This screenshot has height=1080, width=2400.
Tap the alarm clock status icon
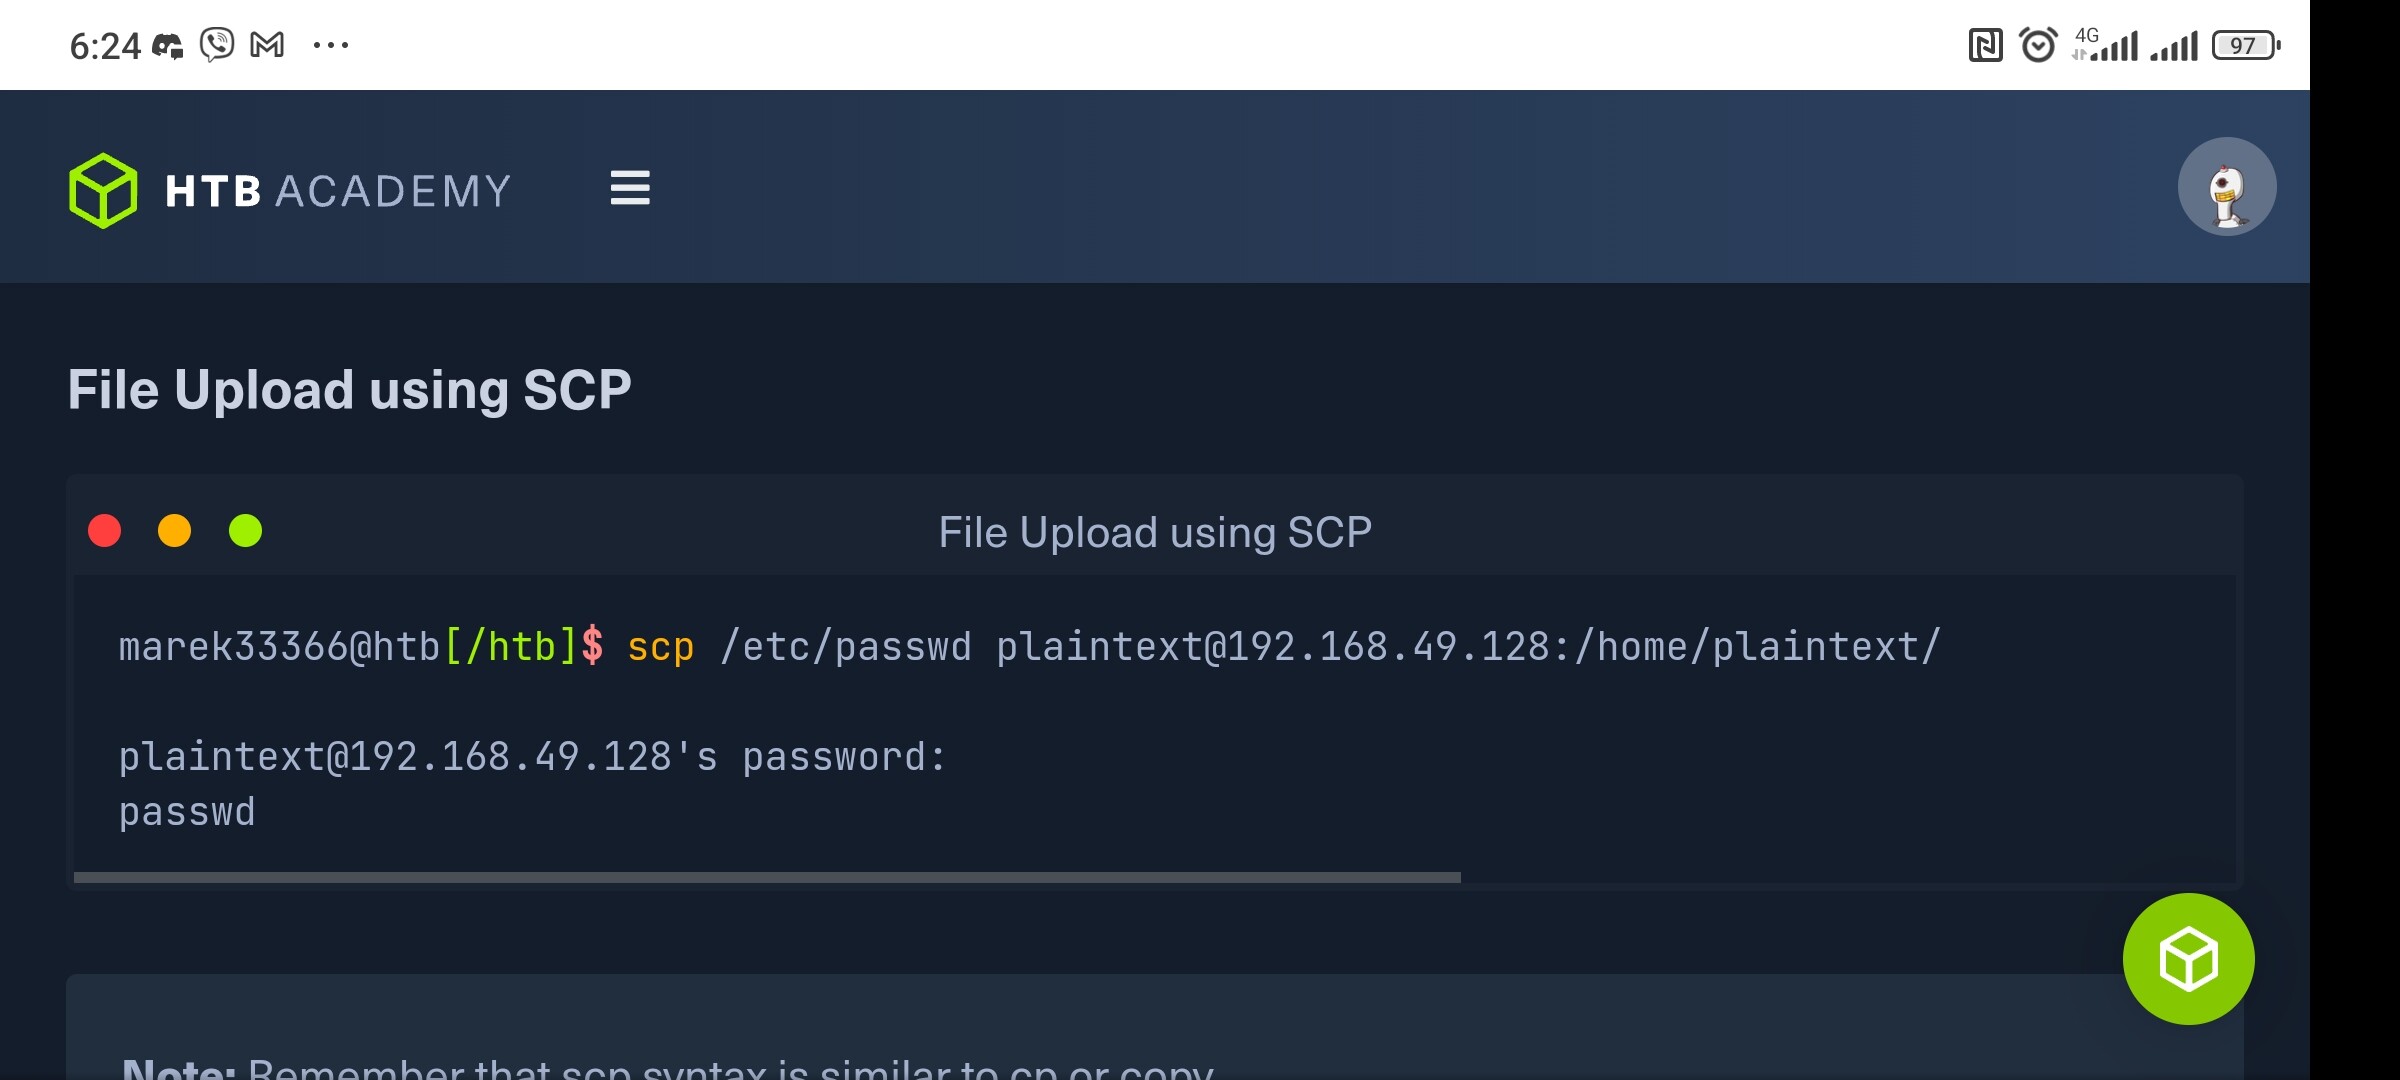click(x=2038, y=45)
